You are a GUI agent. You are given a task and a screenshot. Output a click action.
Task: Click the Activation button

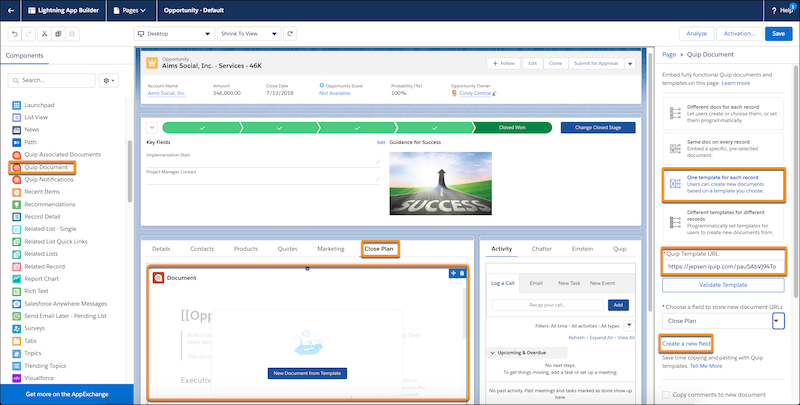click(x=739, y=34)
